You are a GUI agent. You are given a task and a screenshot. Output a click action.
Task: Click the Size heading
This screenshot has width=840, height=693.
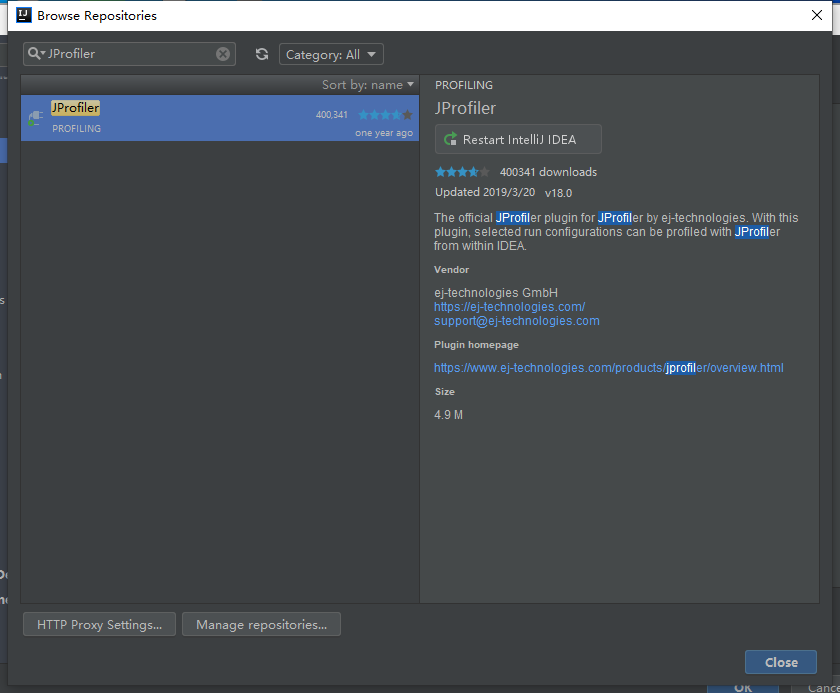coord(445,392)
